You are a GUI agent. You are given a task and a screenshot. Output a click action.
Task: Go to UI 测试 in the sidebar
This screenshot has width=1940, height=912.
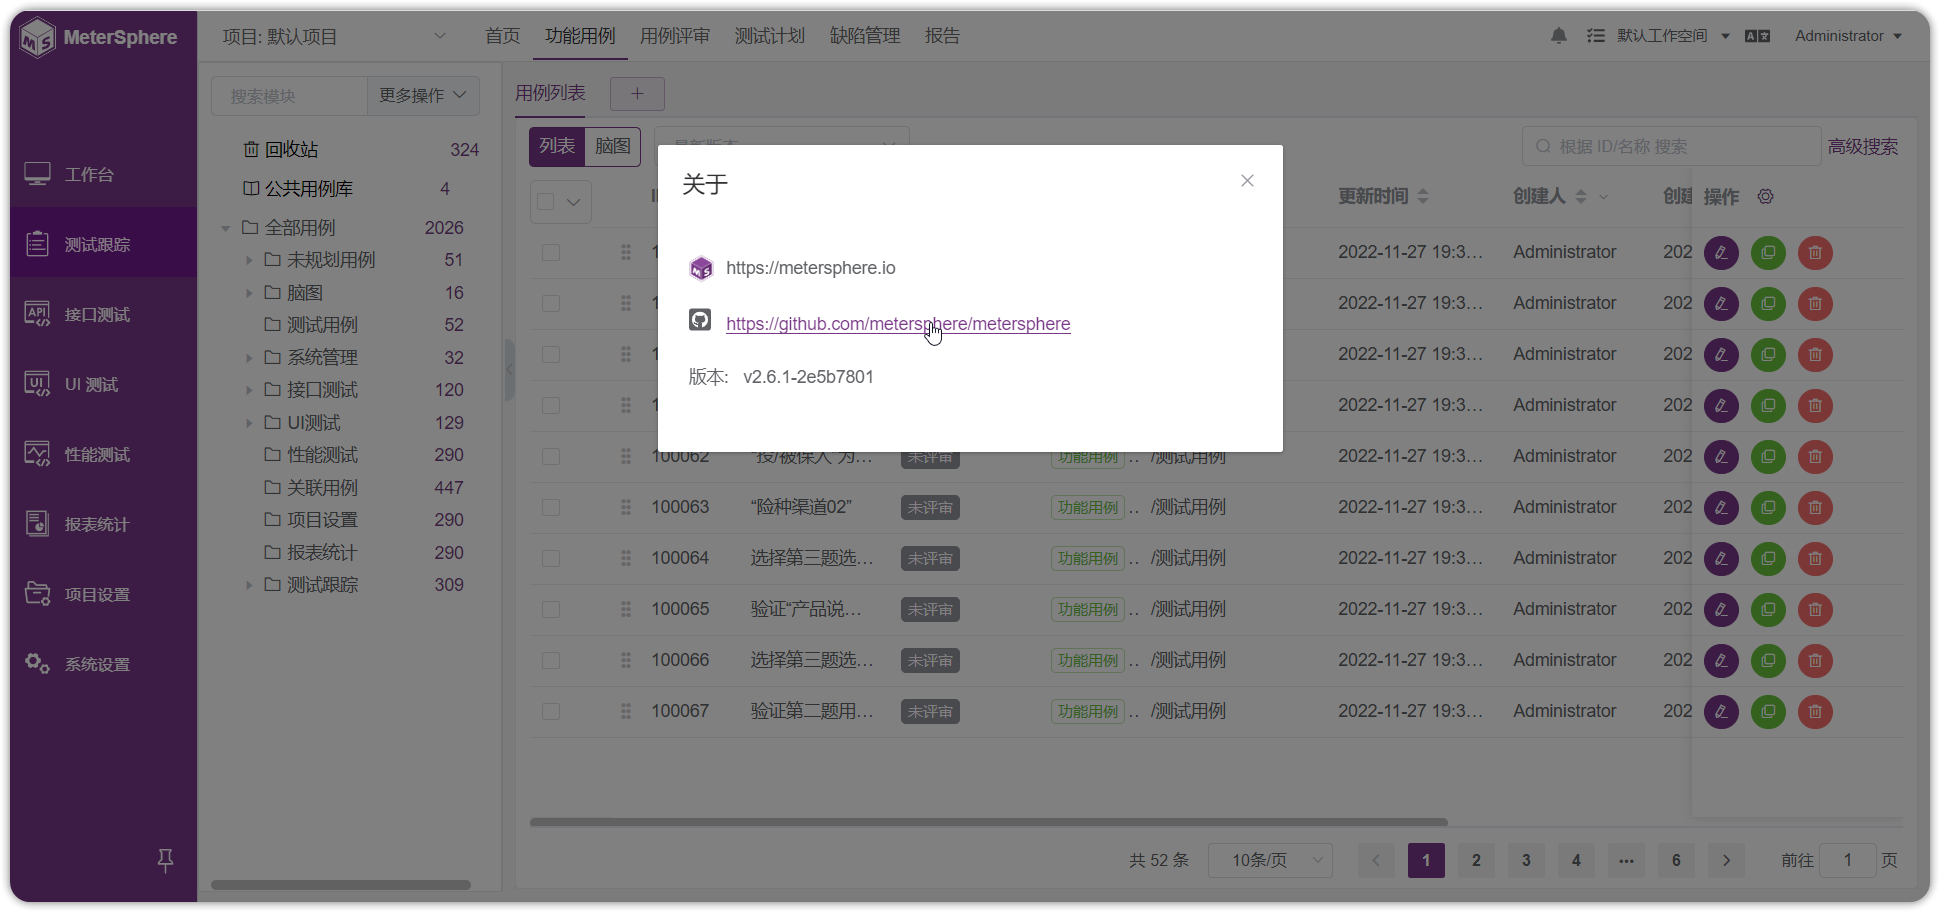(103, 384)
